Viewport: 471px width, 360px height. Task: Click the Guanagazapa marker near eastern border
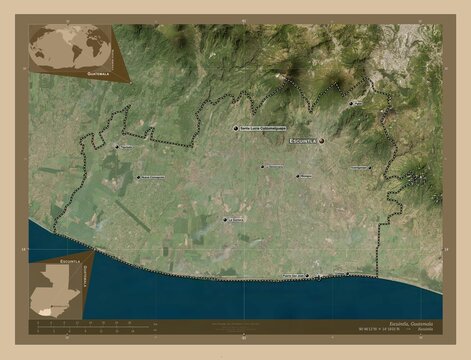click(370, 168)
